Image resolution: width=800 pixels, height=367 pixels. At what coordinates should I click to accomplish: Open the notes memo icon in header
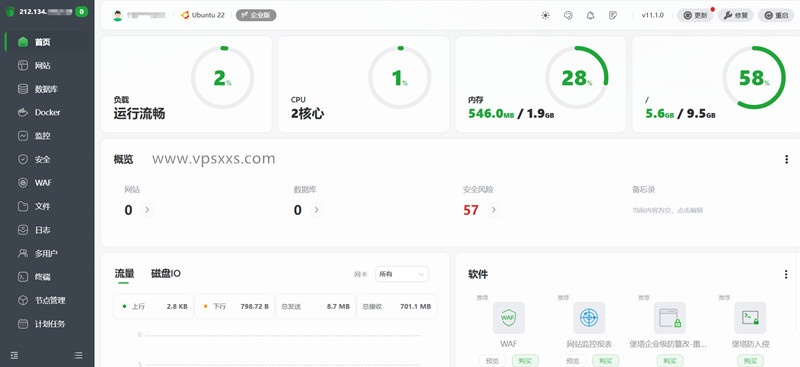[613, 15]
